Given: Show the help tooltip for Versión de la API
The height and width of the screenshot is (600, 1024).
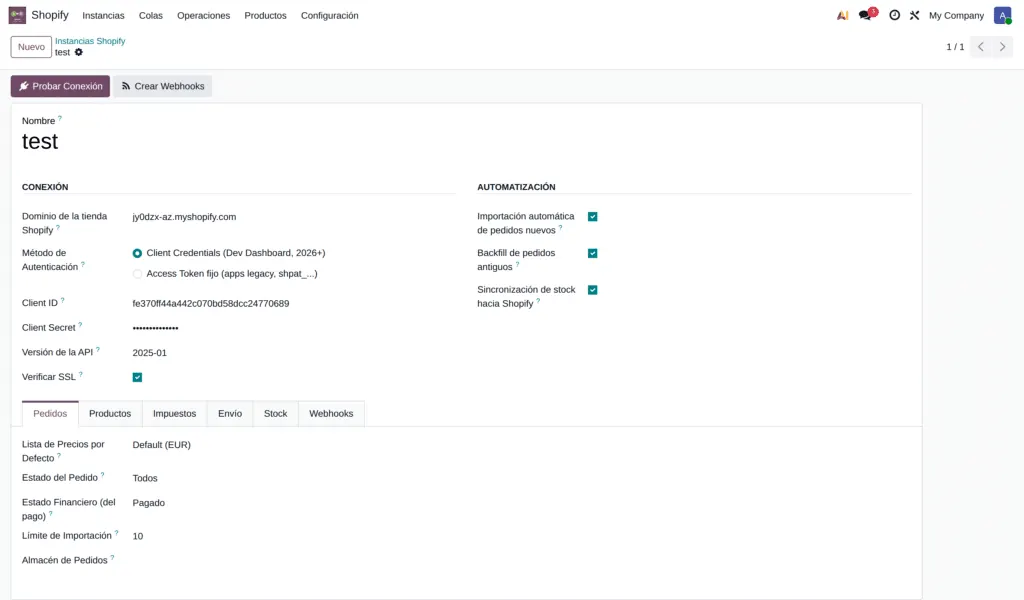Looking at the screenshot, I should [98, 349].
